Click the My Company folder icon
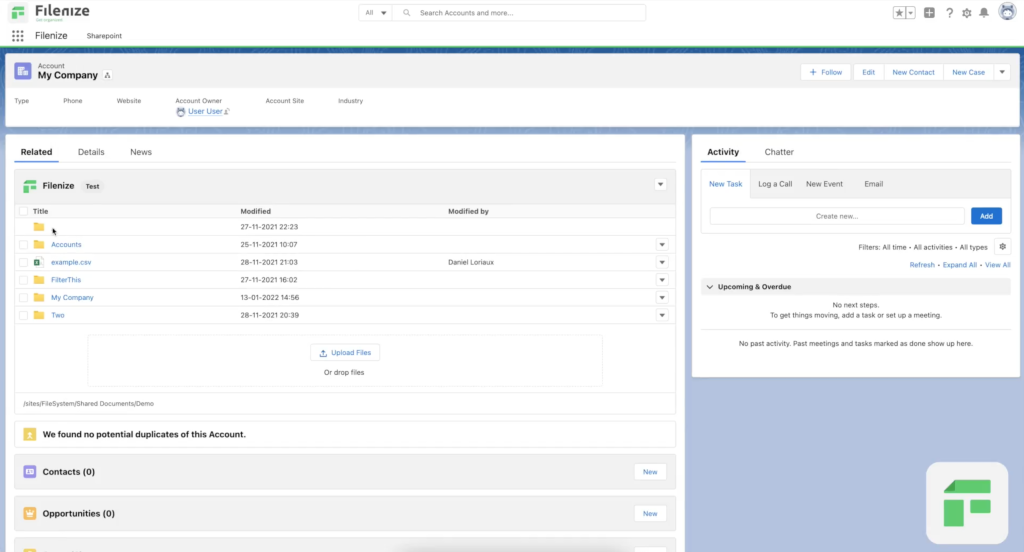The width and height of the screenshot is (1024, 552). tap(39, 297)
